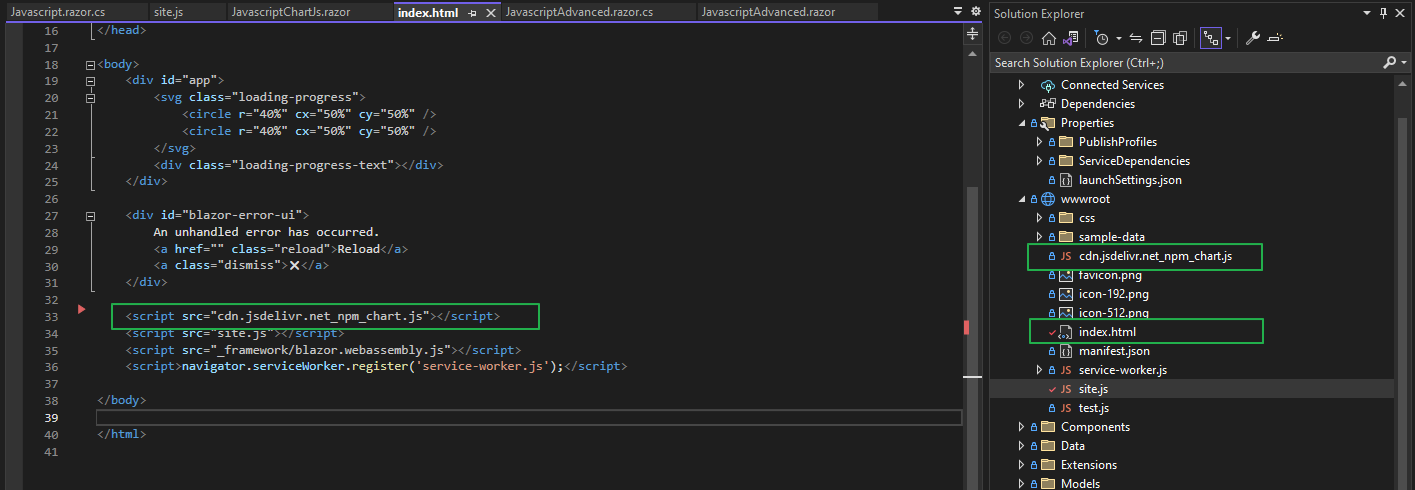1415x490 pixels.
Task: Click the Solution Explorer Home icon
Action: [1049, 38]
